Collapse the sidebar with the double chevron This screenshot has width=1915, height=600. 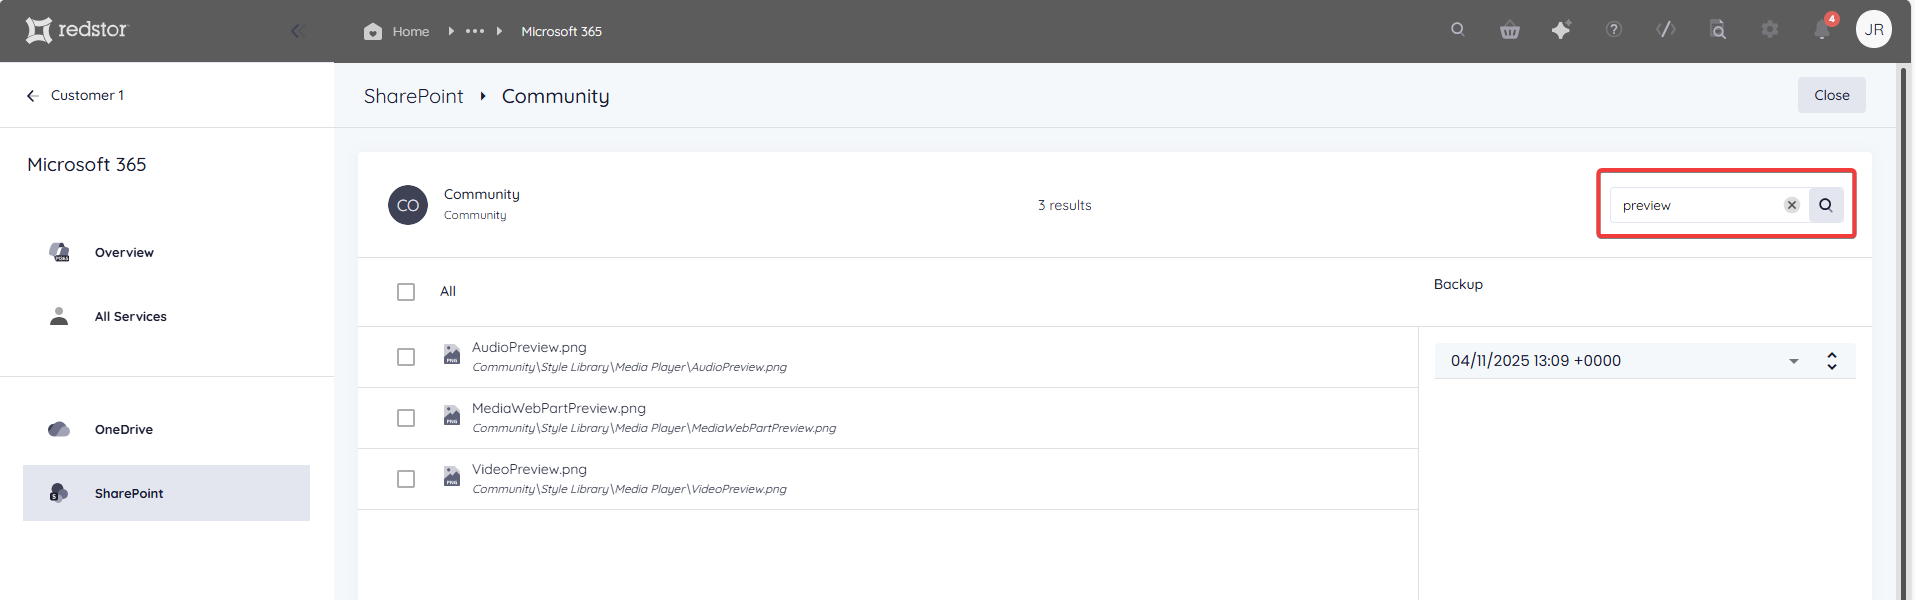tap(297, 31)
